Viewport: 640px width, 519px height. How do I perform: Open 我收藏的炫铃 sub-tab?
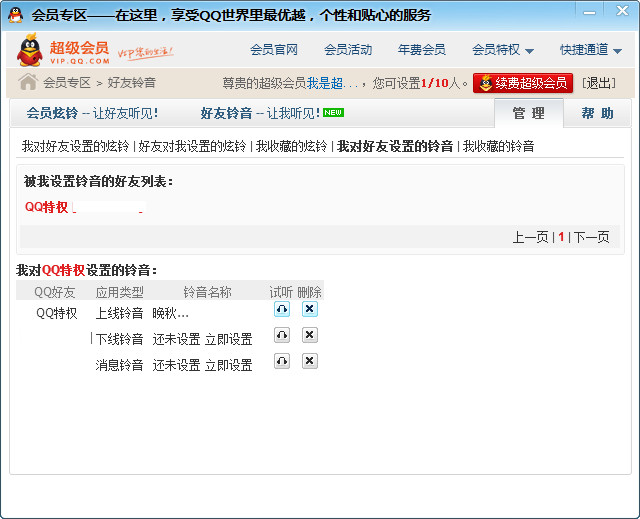pos(291,146)
